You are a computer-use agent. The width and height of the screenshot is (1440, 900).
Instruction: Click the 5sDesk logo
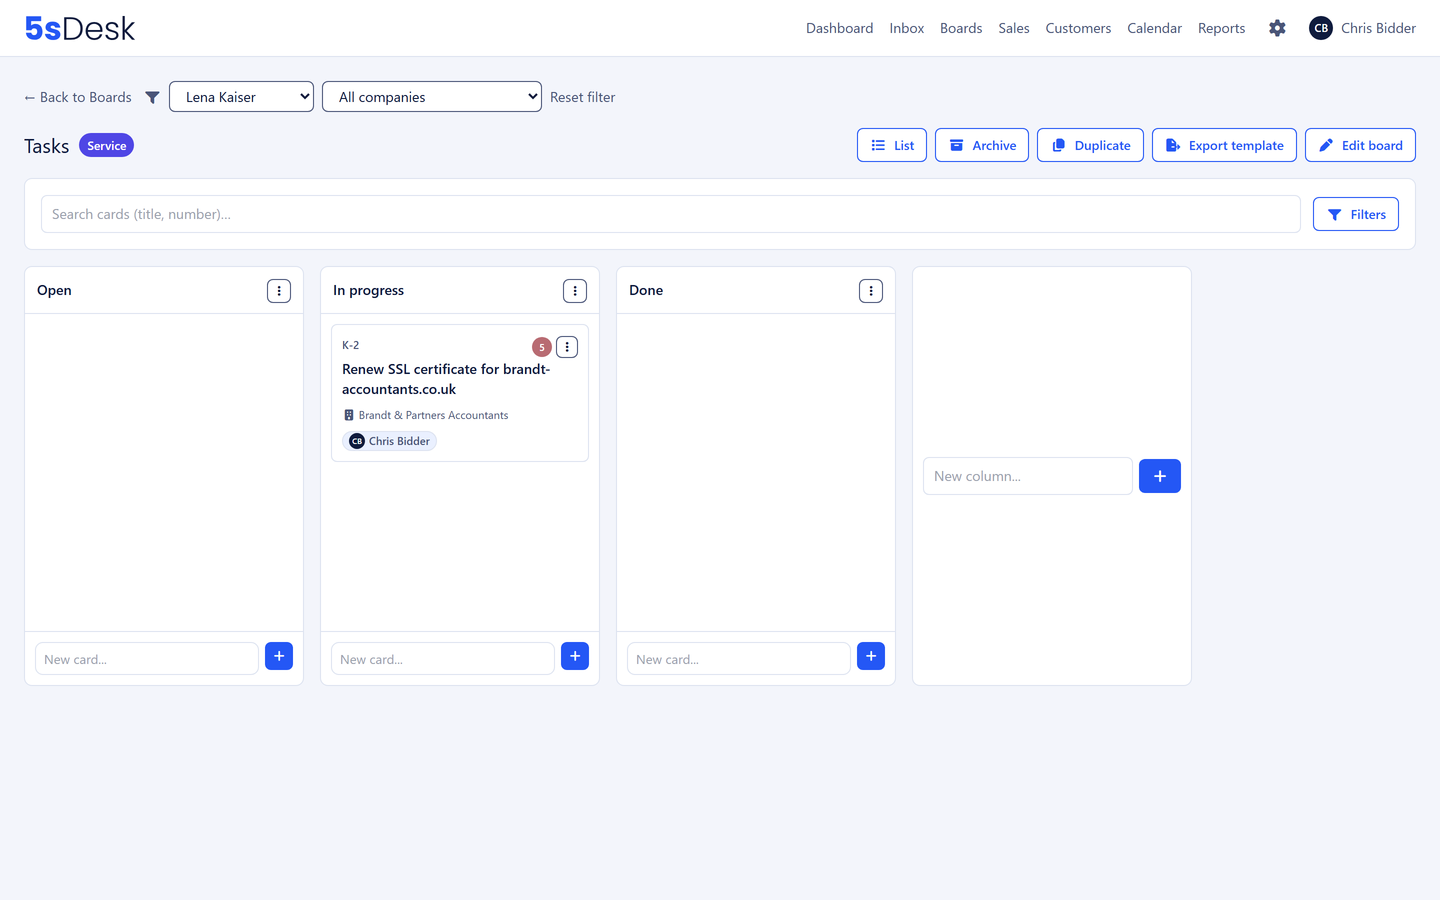[80, 28]
